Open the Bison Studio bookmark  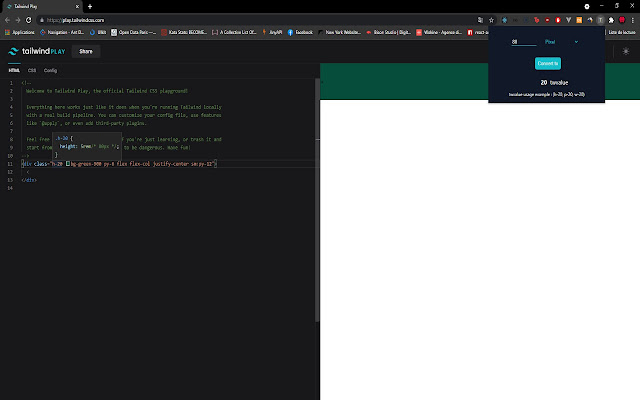389,32
